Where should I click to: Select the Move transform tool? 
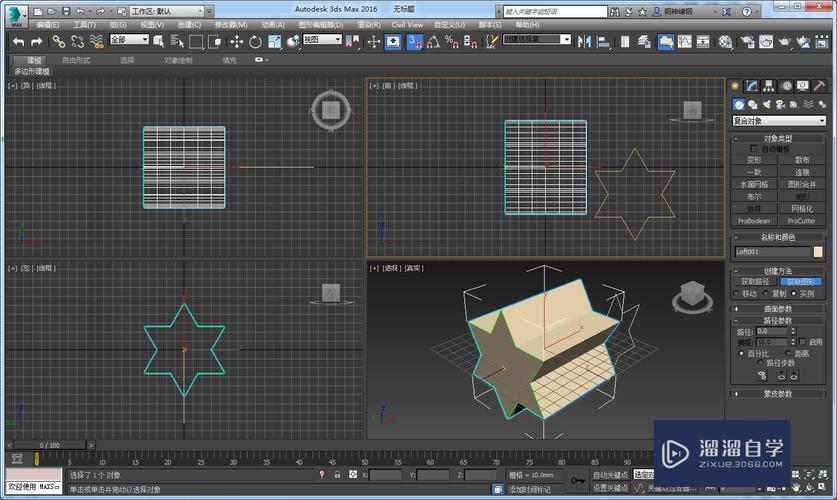237,41
